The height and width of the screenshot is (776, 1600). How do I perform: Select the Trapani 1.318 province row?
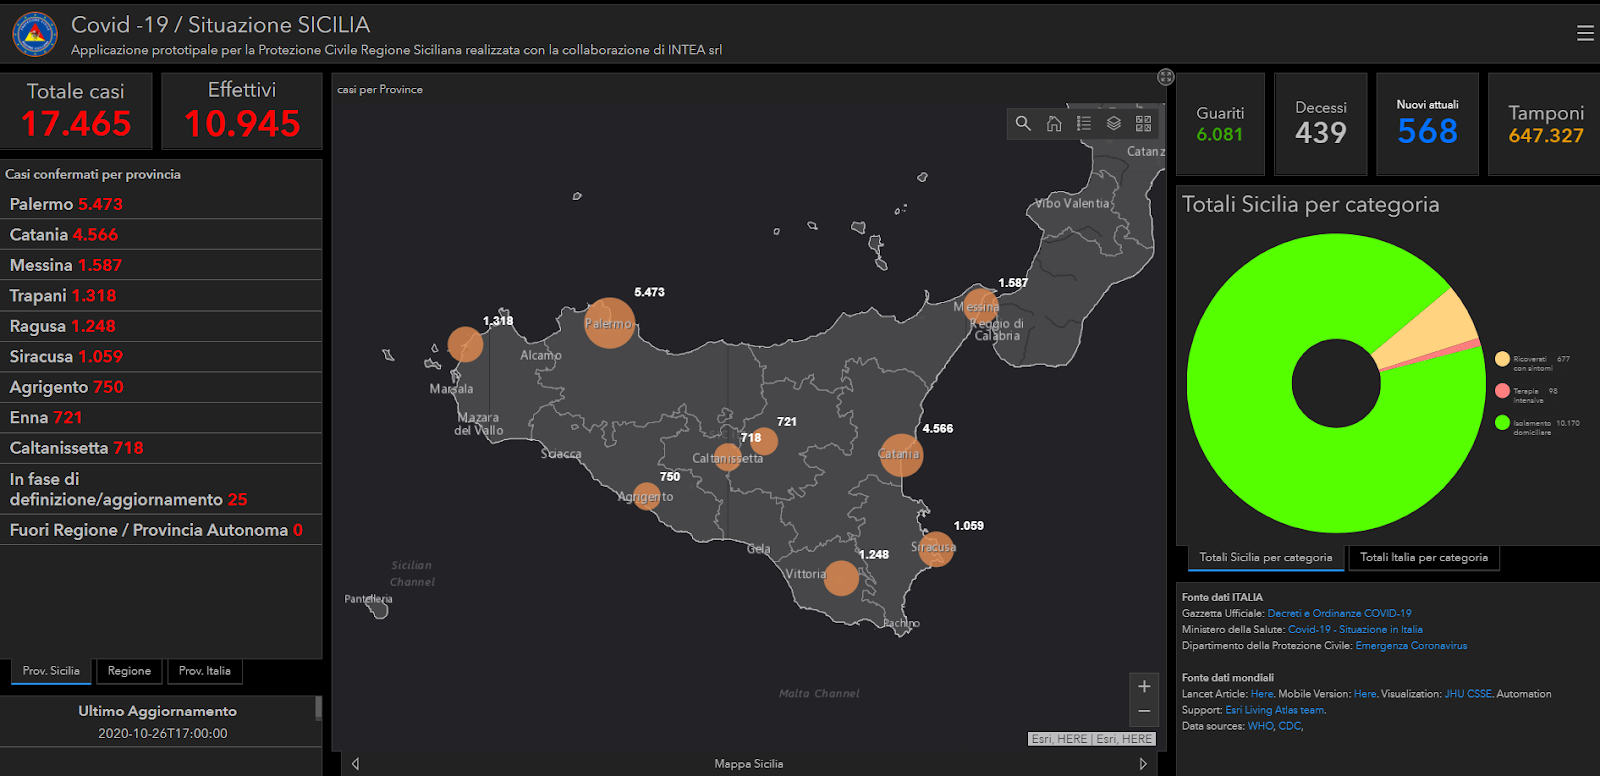(x=161, y=296)
